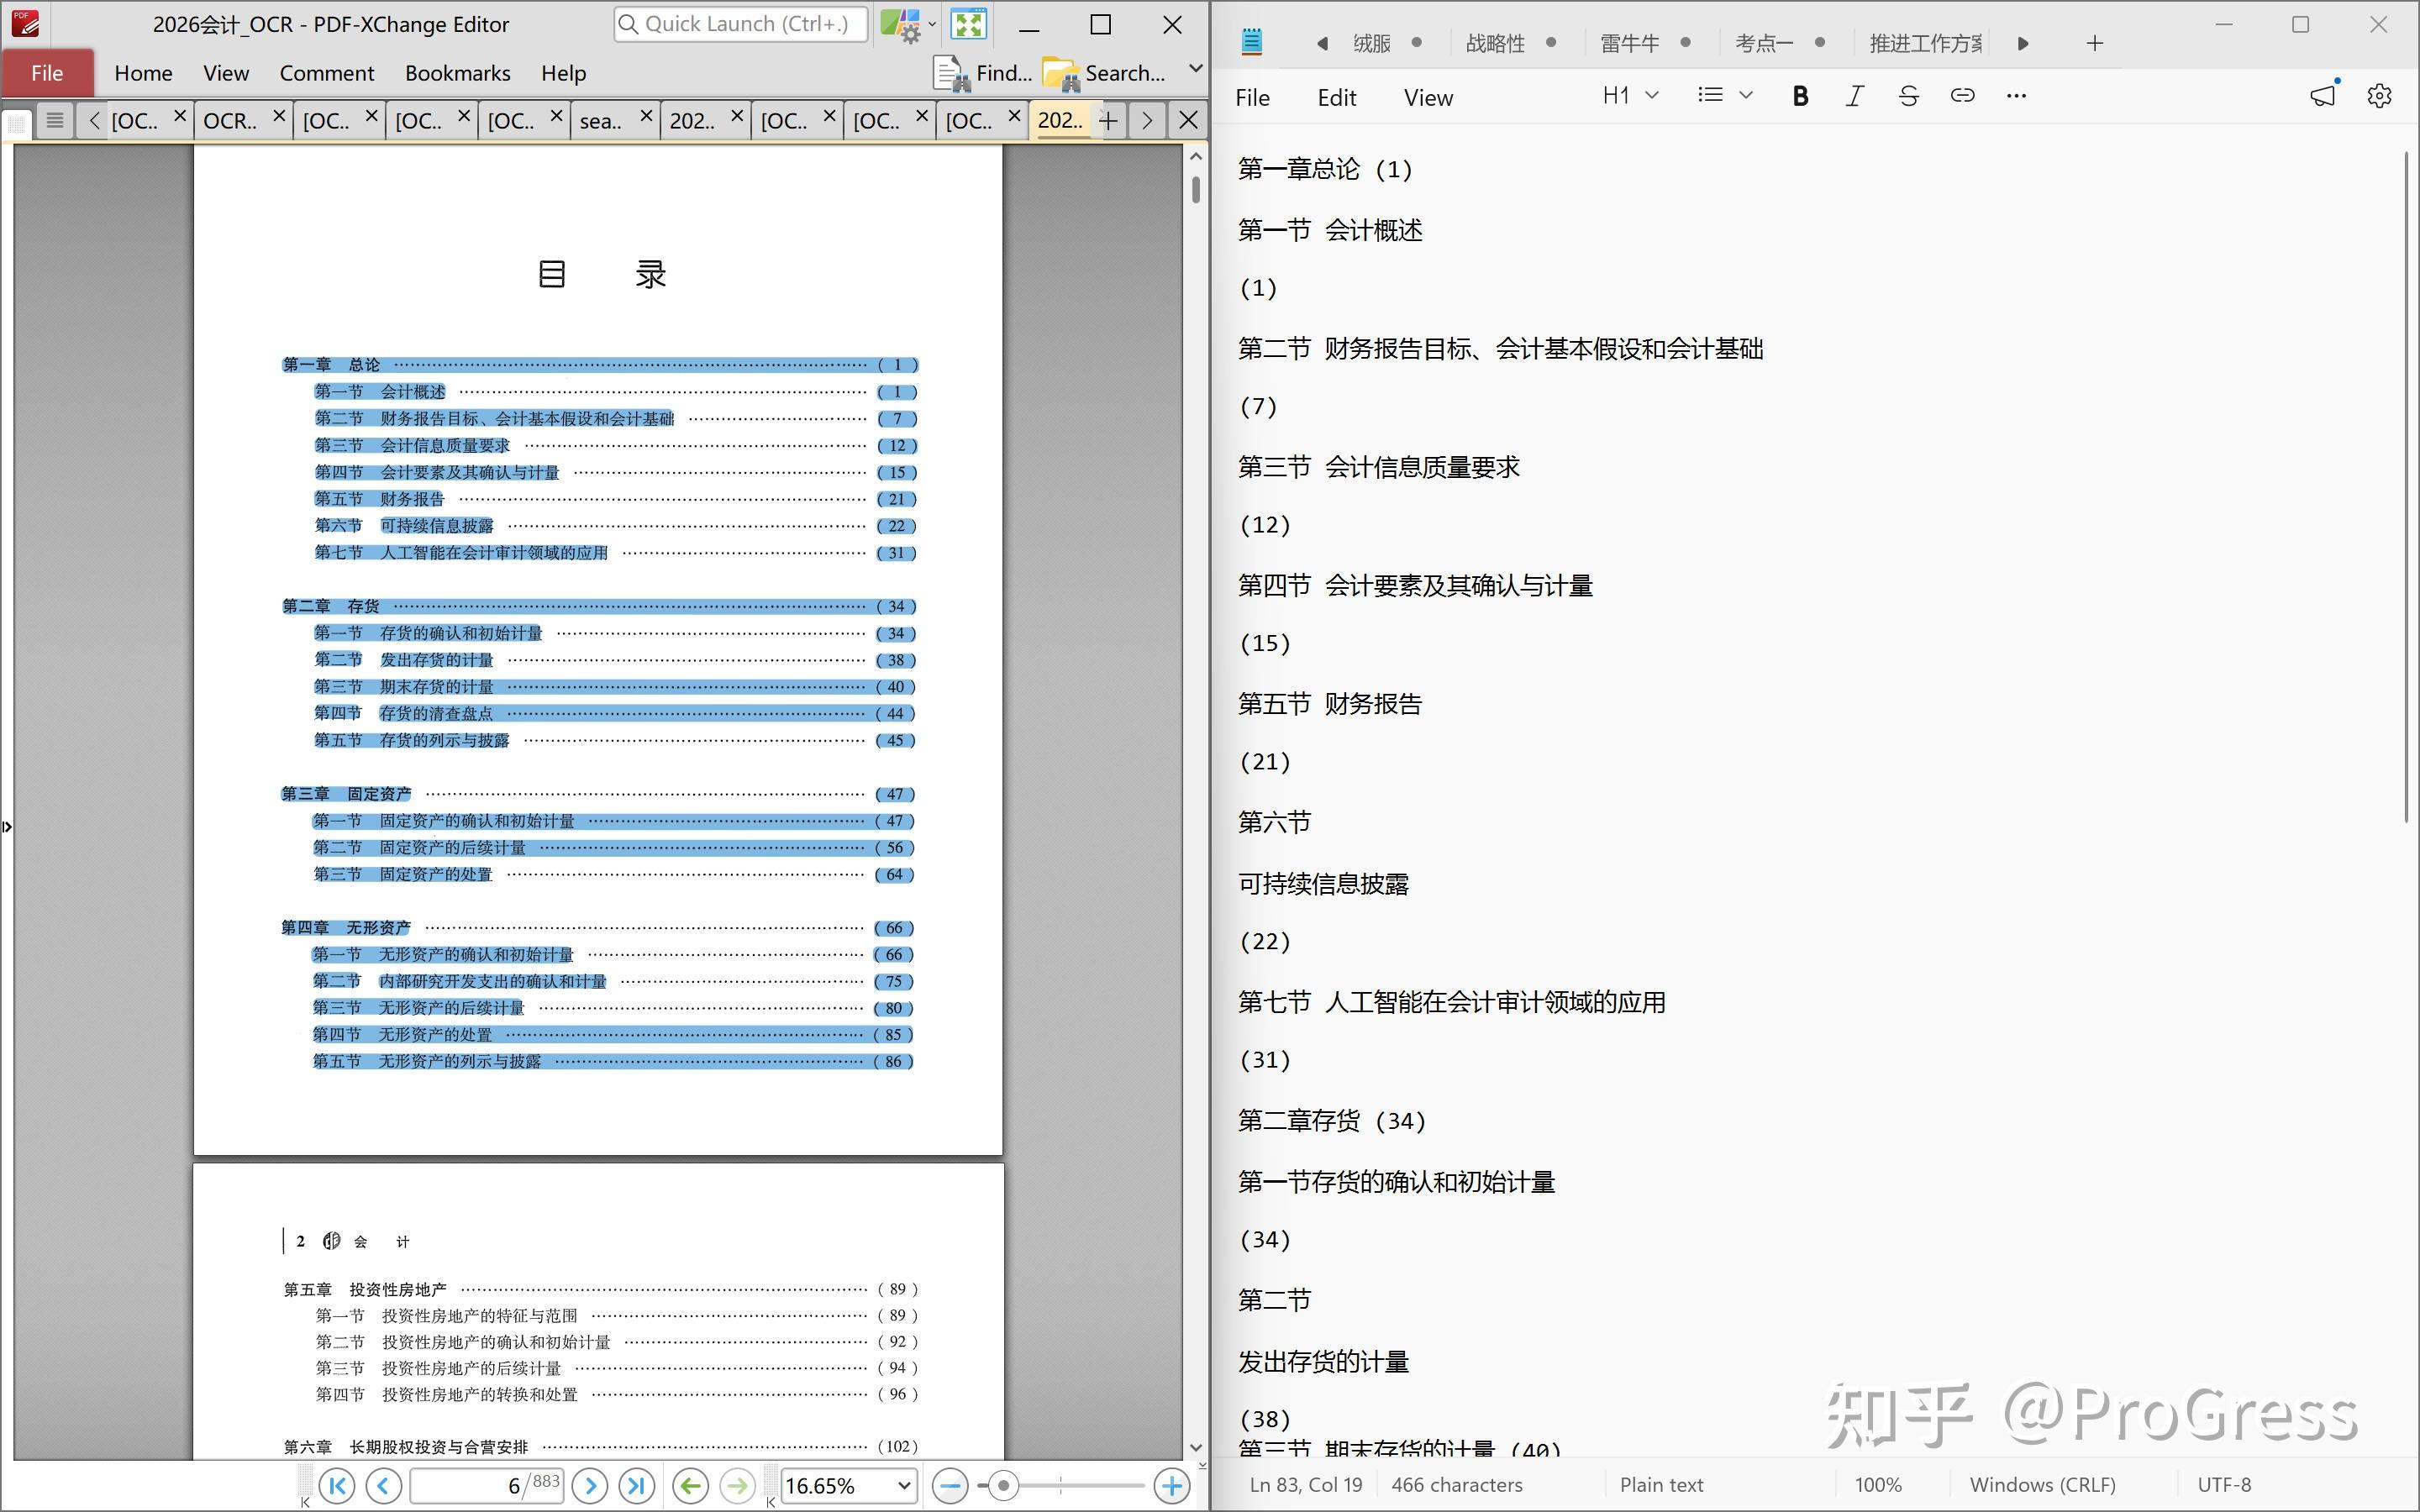Zoom in with the plus button
The image size is (2420, 1512).
click(1172, 1485)
